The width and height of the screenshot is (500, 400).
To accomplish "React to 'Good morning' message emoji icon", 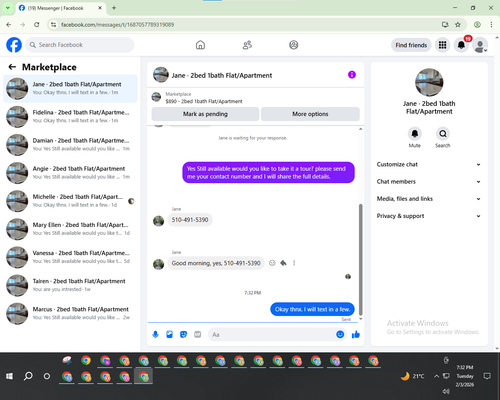I will (272, 263).
